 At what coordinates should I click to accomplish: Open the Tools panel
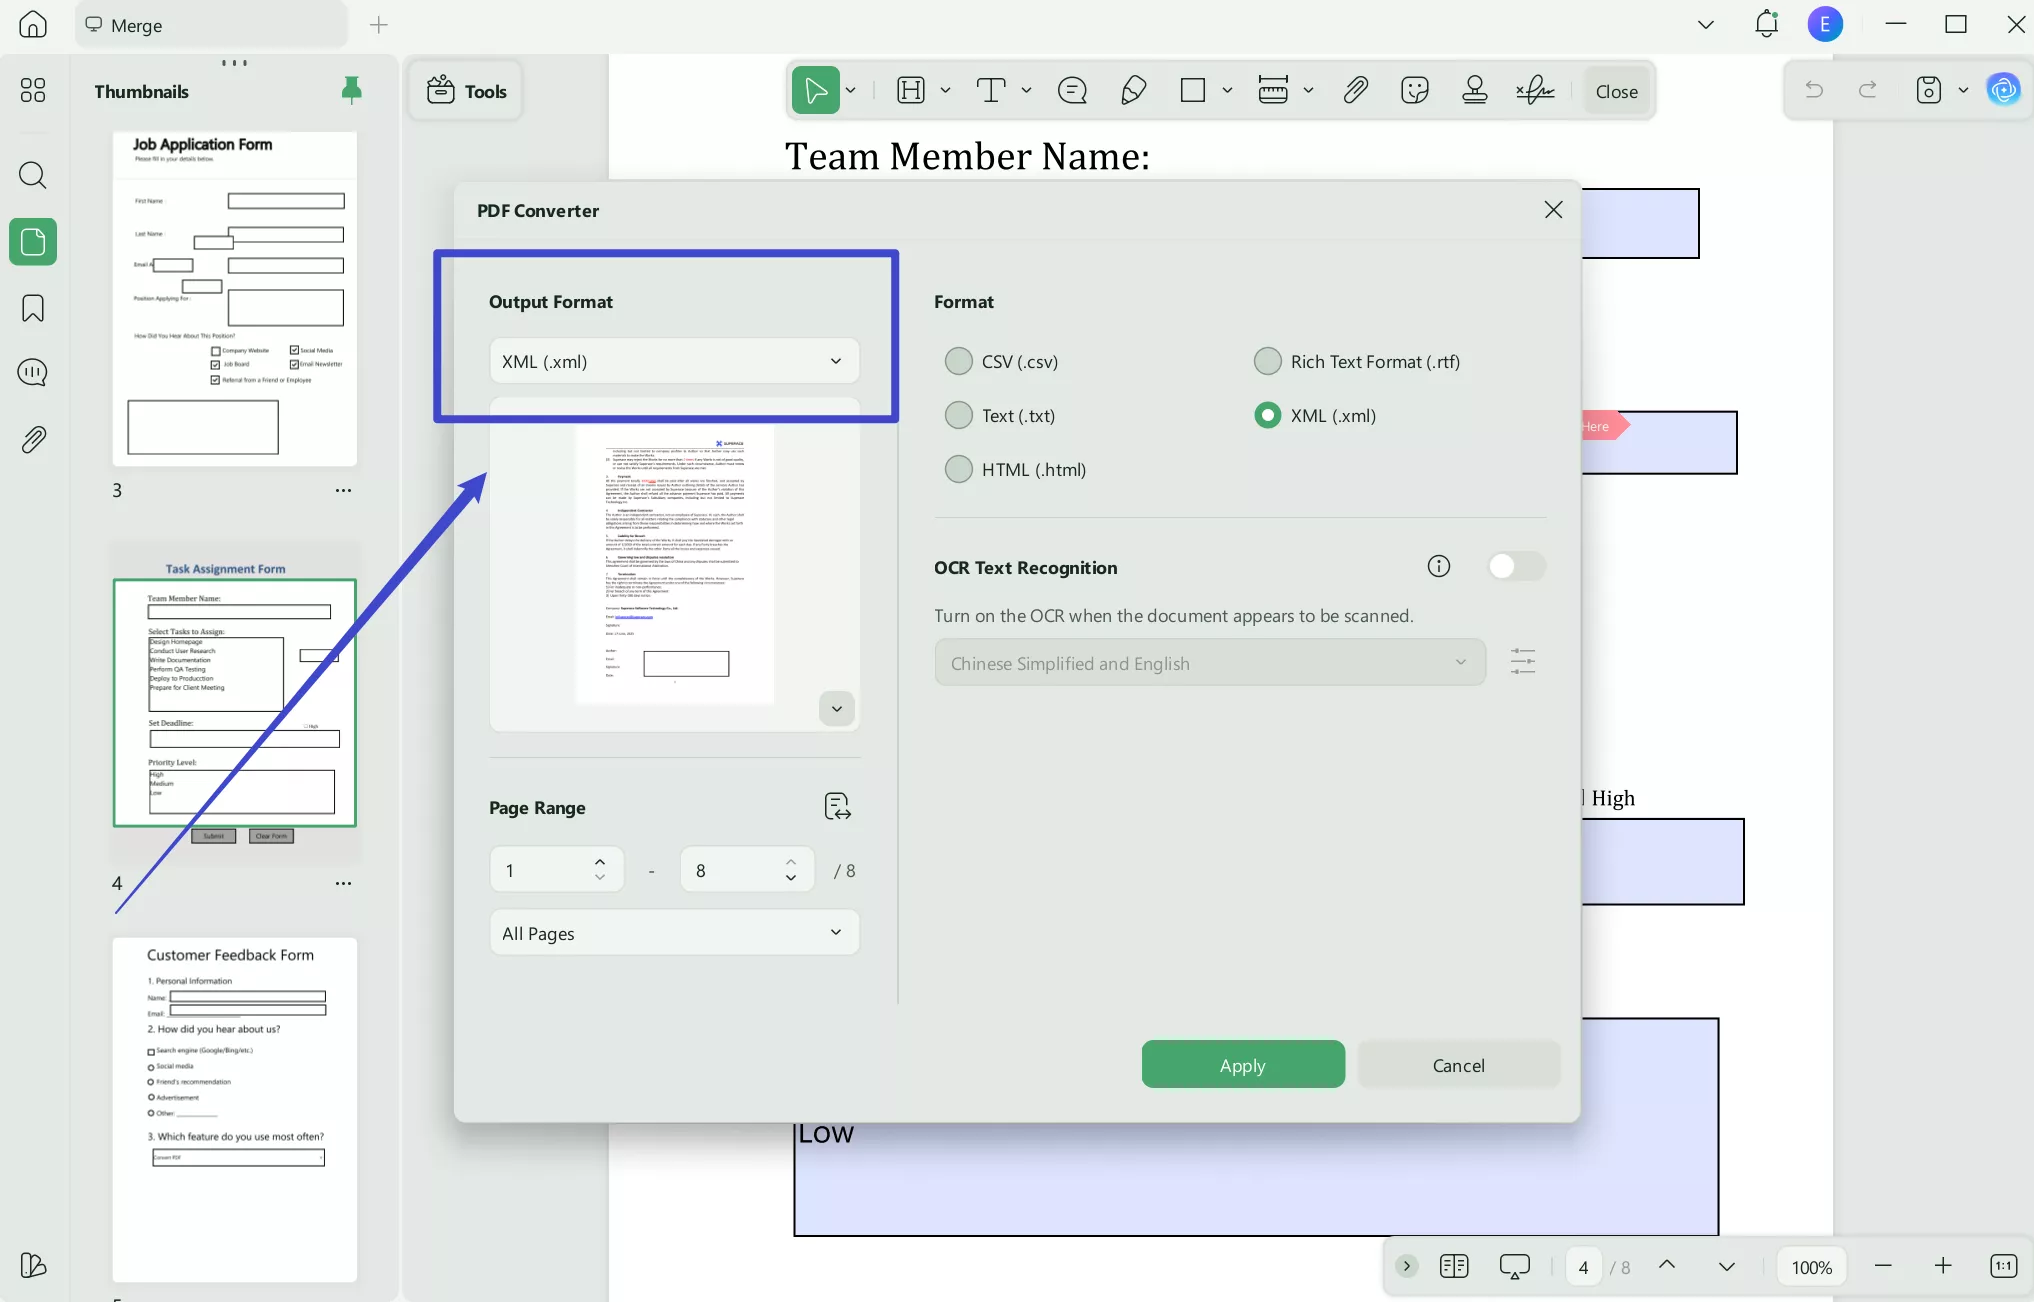click(464, 90)
